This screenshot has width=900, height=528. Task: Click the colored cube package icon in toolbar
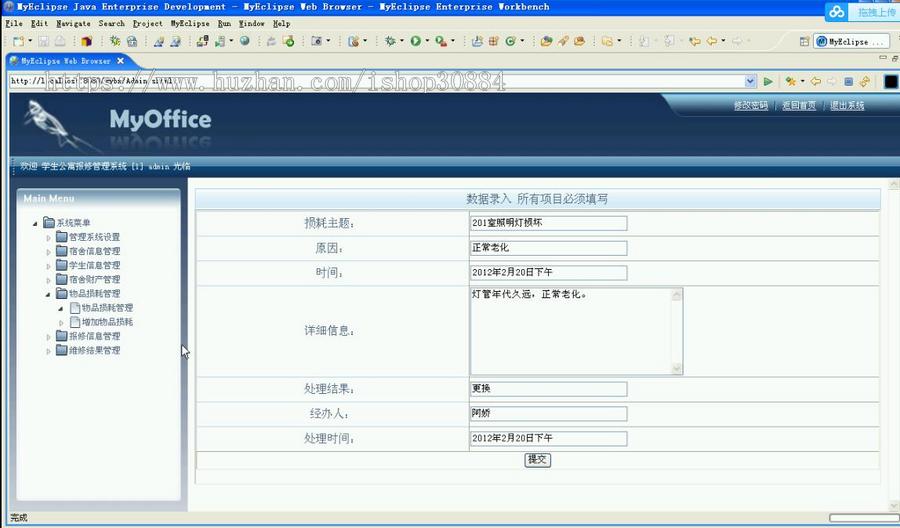coord(87,41)
